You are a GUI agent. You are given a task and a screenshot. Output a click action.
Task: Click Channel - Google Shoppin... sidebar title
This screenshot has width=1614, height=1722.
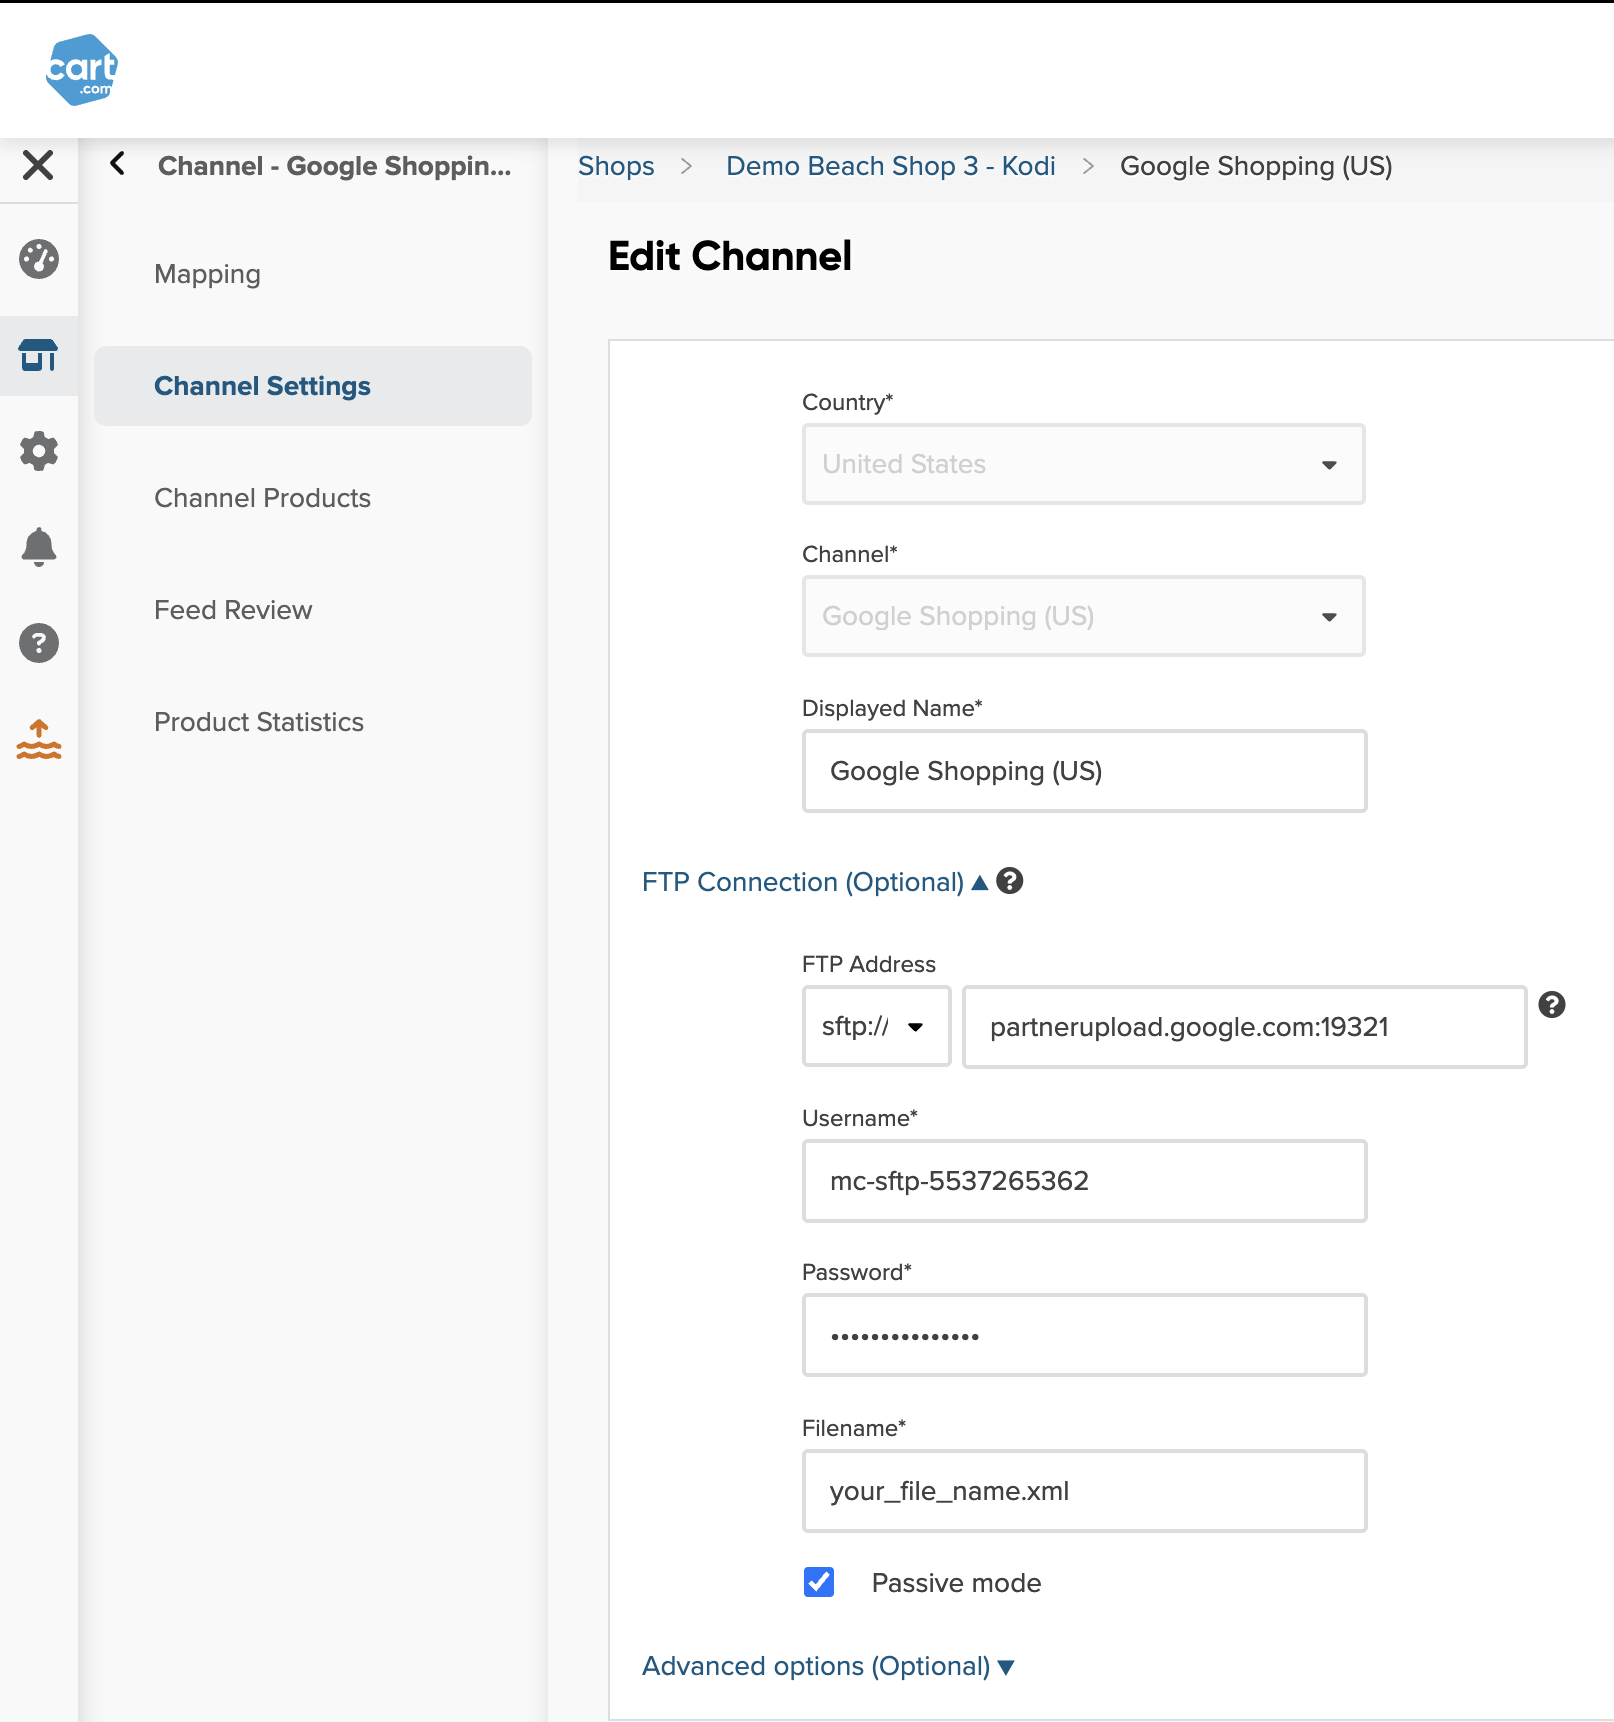[x=334, y=166]
